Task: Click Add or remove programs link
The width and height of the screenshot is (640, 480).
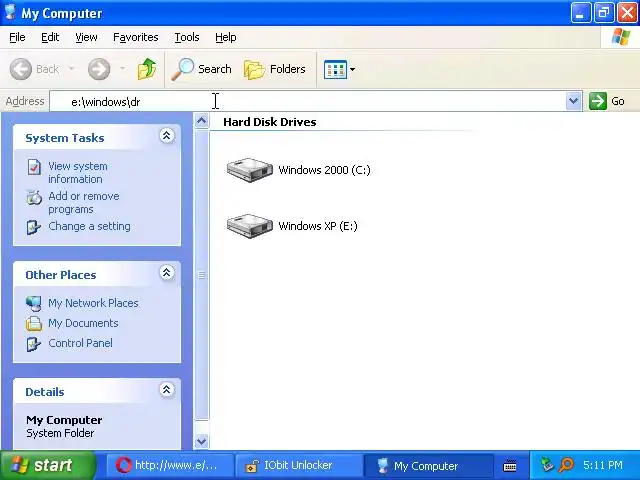Action: 84,202
